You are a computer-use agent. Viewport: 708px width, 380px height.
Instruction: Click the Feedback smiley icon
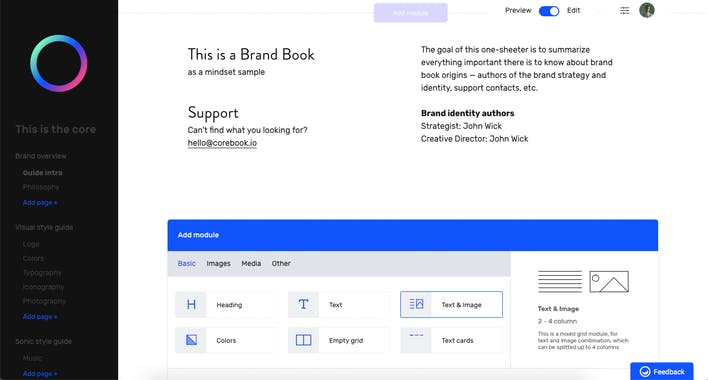click(645, 371)
